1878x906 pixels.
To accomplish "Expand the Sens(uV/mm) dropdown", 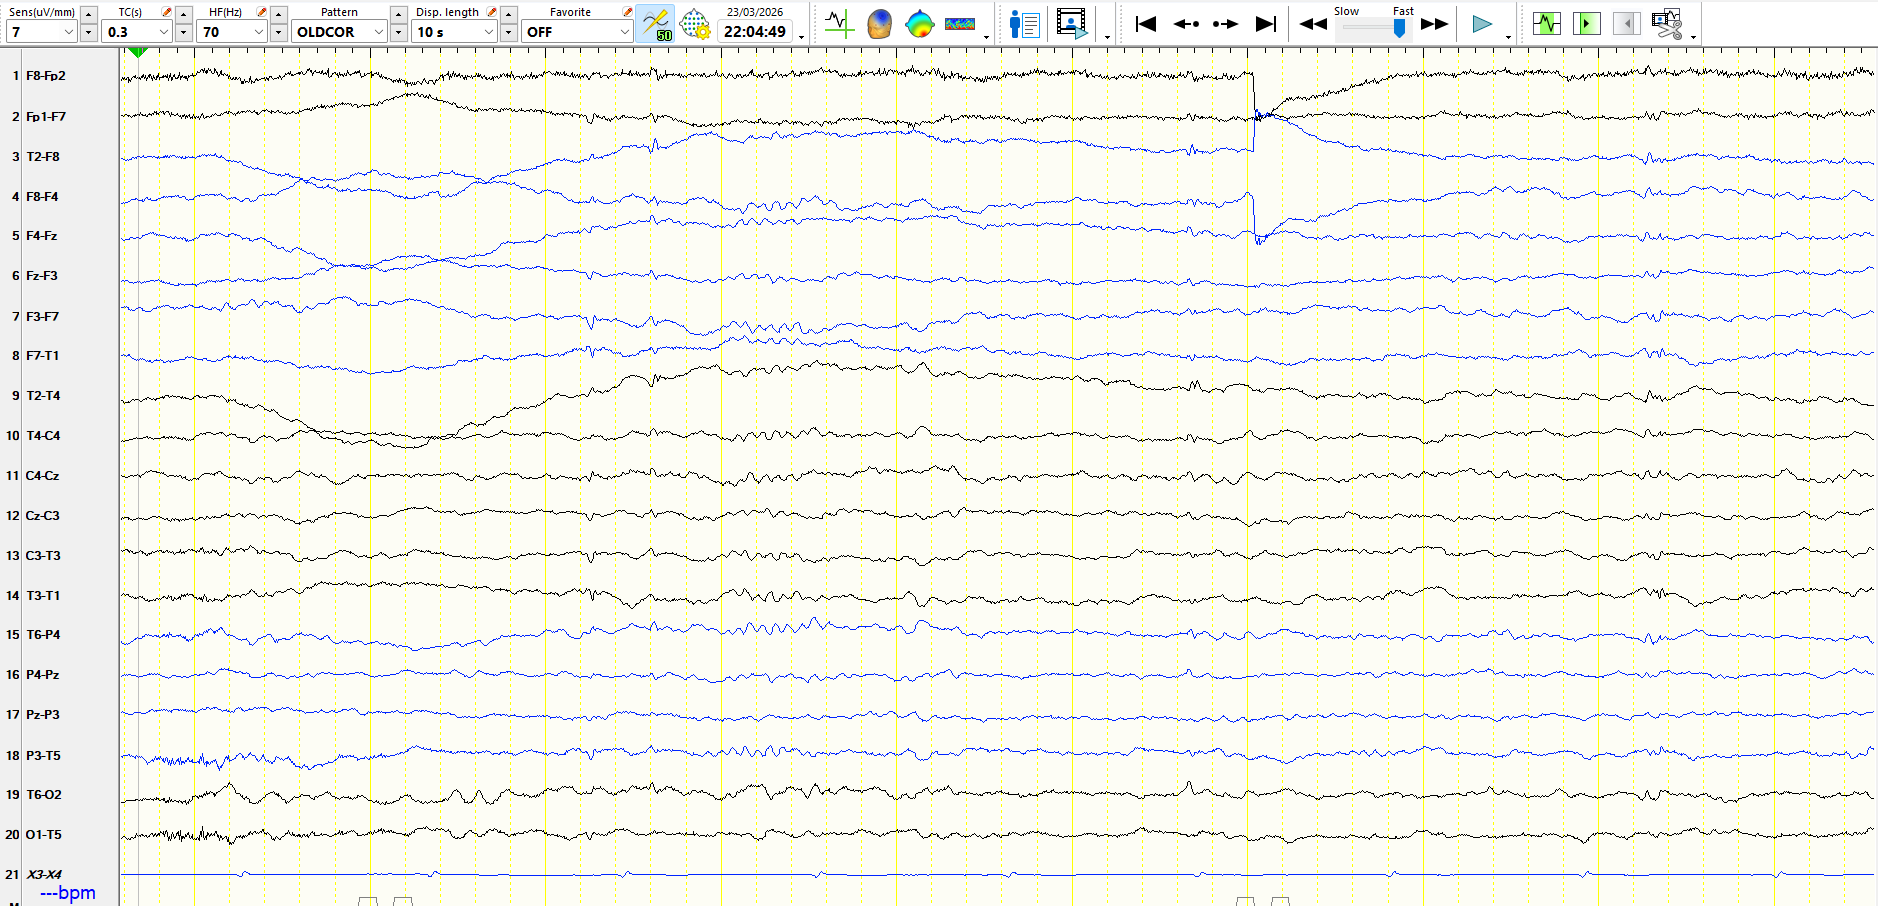I will [x=69, y=32].
